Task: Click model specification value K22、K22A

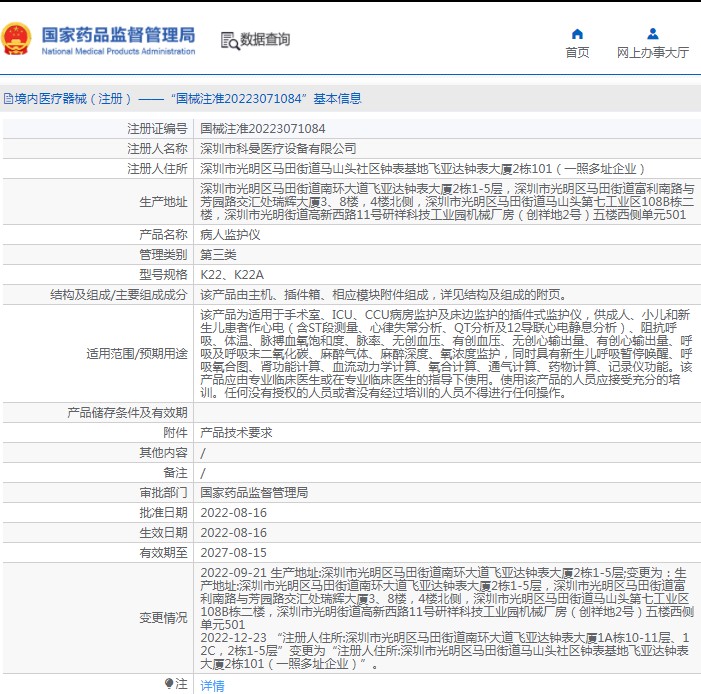Action: [x=231, y=274]
